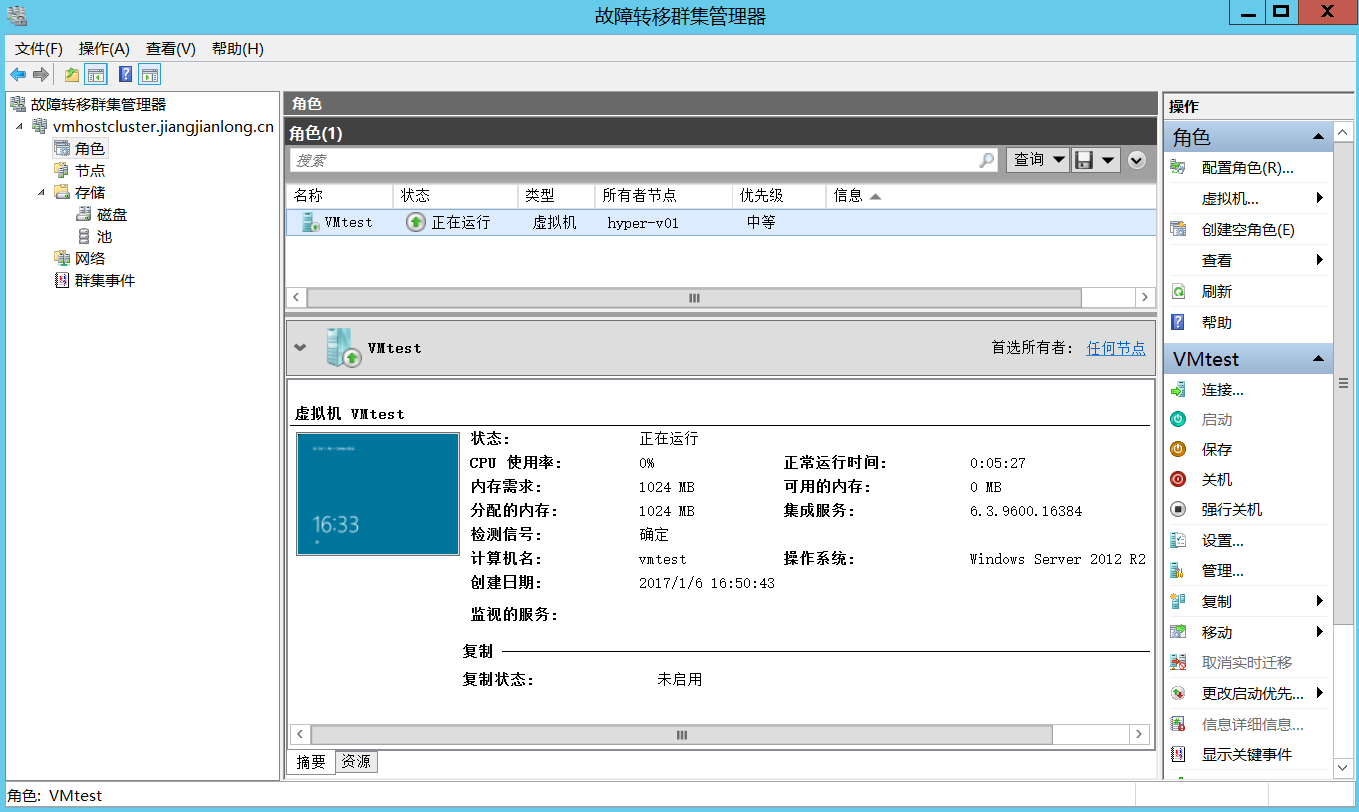
Task: Select 群集事件 in the tree
Action: click(105, 281)
